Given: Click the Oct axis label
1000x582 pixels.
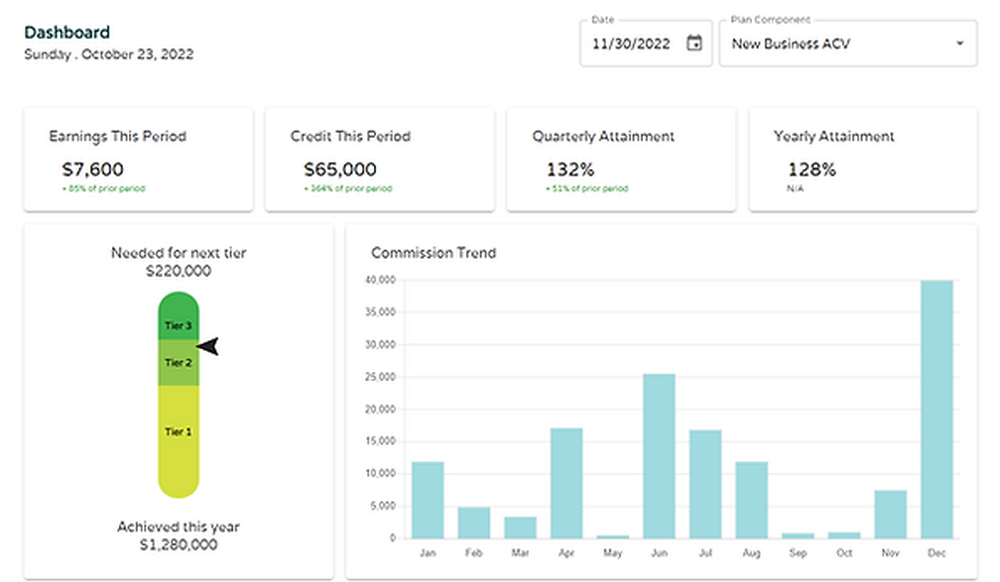Looking at the screenshot, I should coord(844,553).
